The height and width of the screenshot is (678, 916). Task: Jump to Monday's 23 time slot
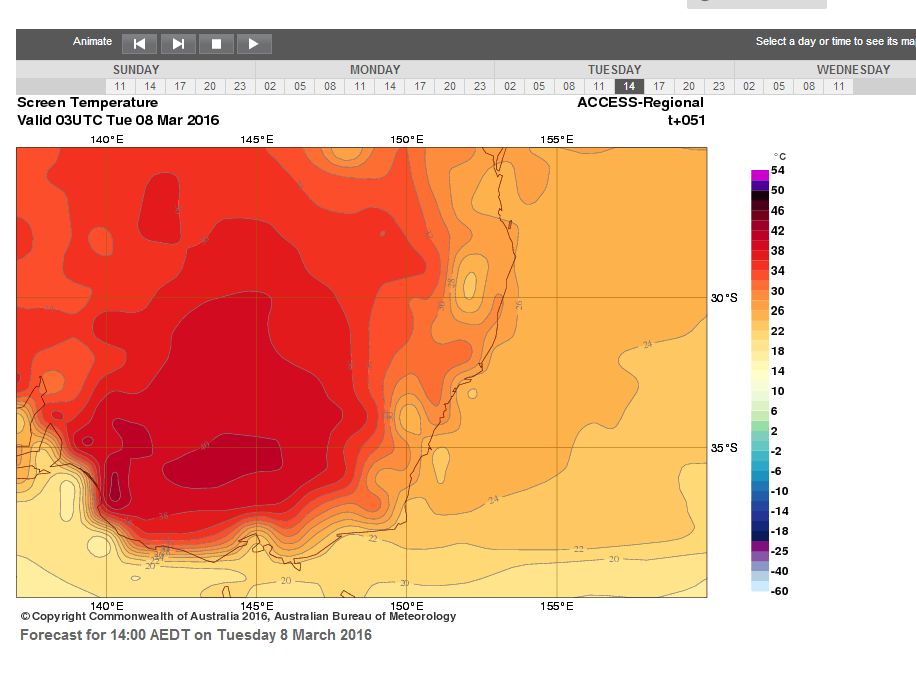(480, 86)
